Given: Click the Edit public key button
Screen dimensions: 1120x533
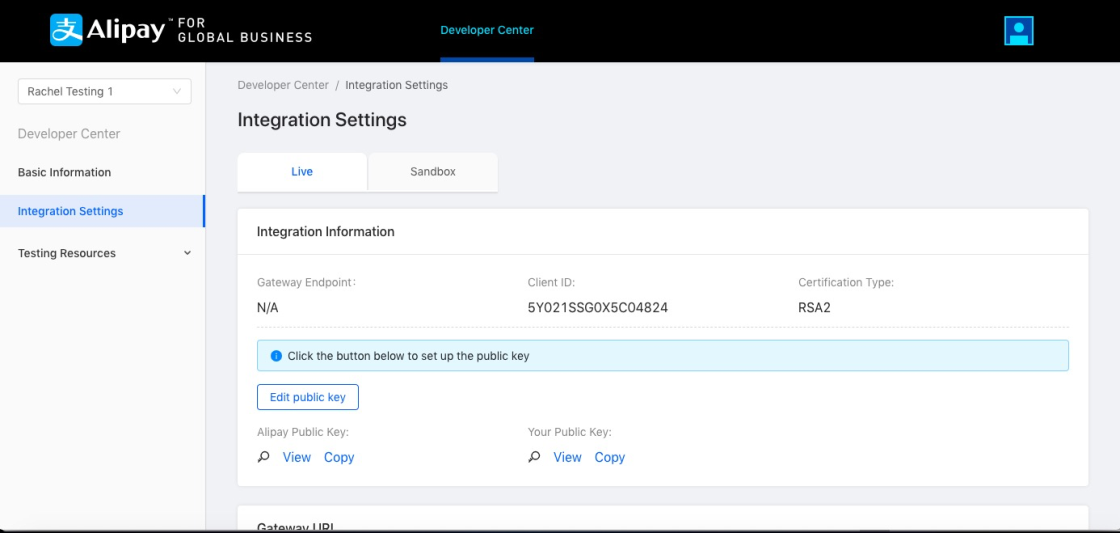Looking at the screenshot, I should coord(307,397).
